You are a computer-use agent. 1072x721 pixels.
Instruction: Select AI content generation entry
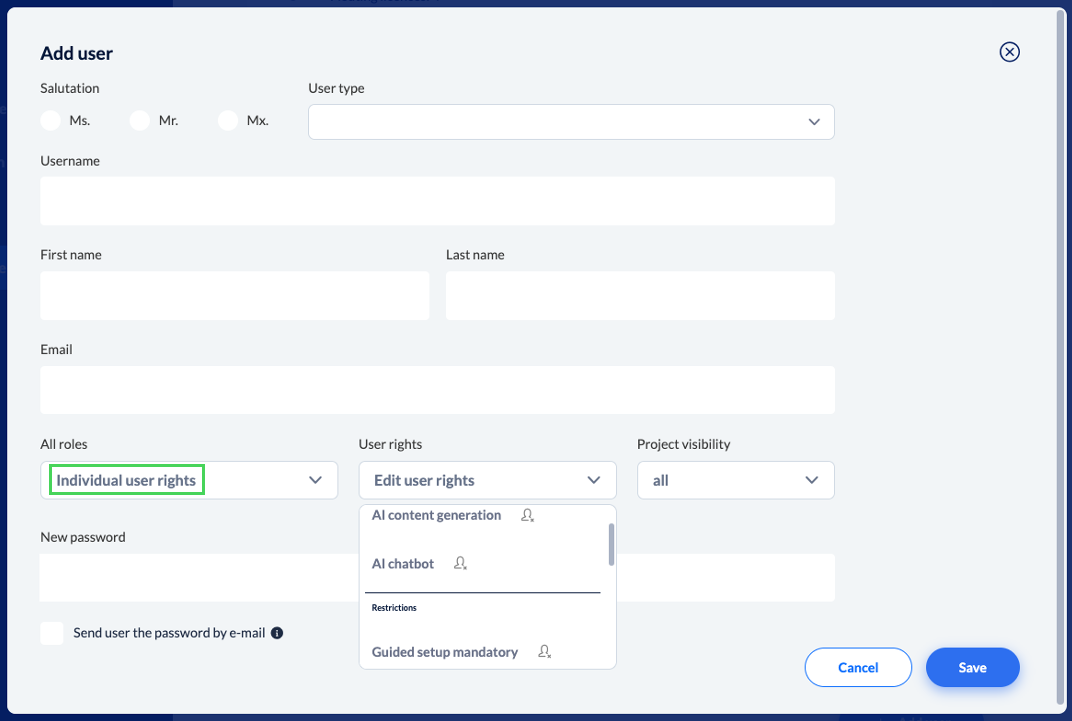(x=436, y=515)
